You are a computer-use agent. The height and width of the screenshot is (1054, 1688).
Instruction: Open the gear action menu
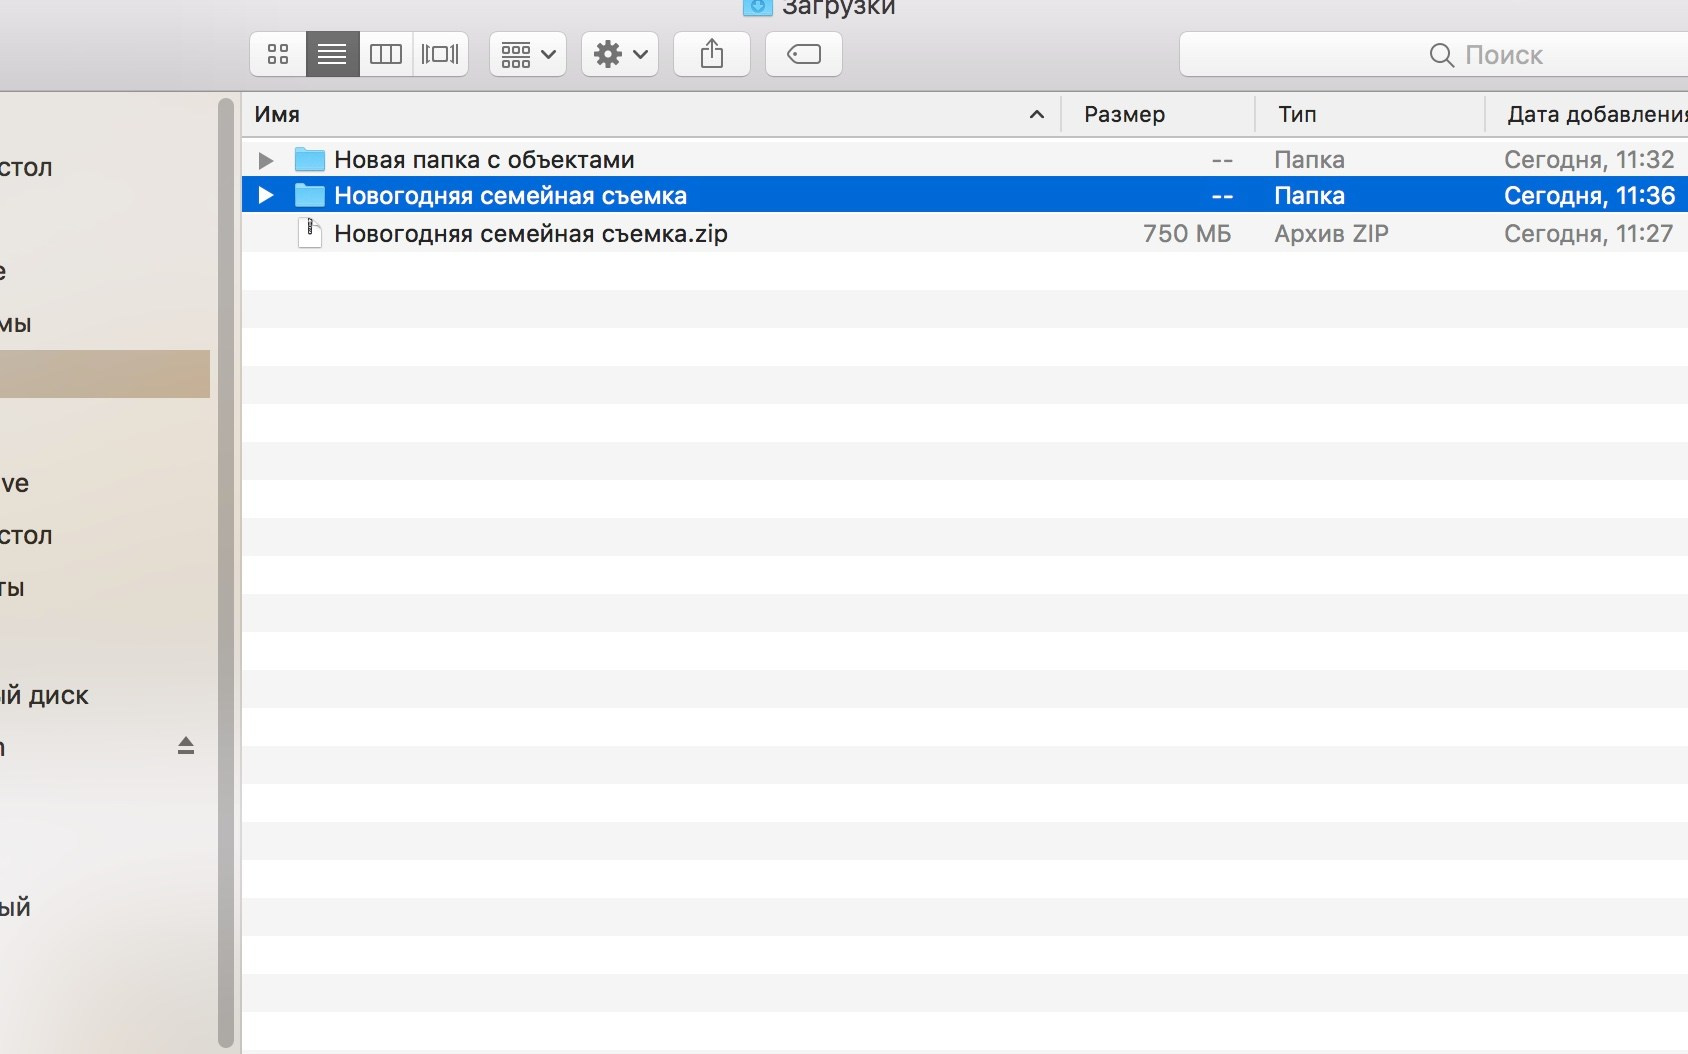[x=620, y=54]
